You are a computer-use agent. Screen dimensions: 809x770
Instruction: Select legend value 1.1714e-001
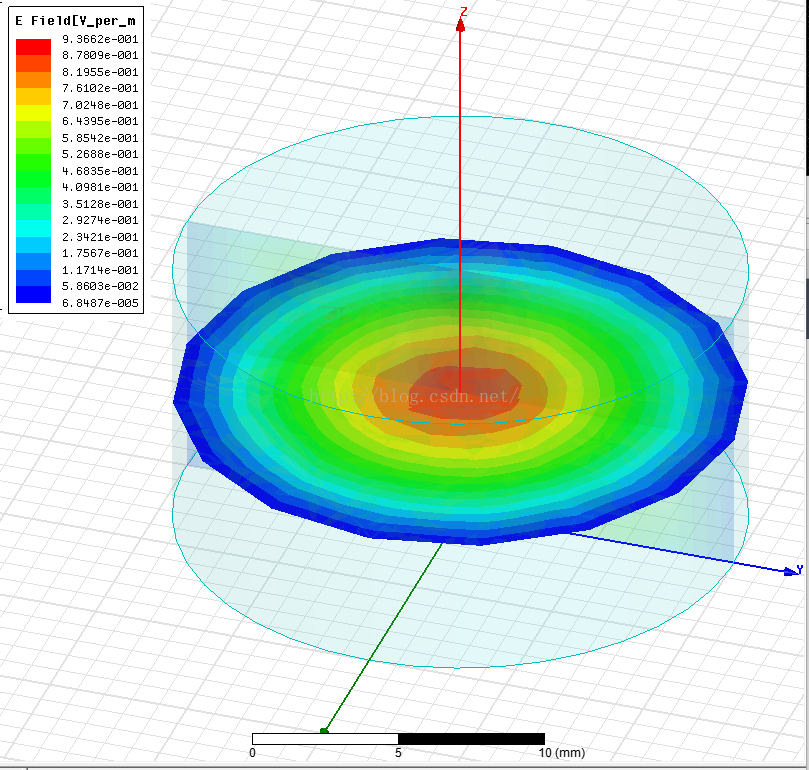click(100, 270)
